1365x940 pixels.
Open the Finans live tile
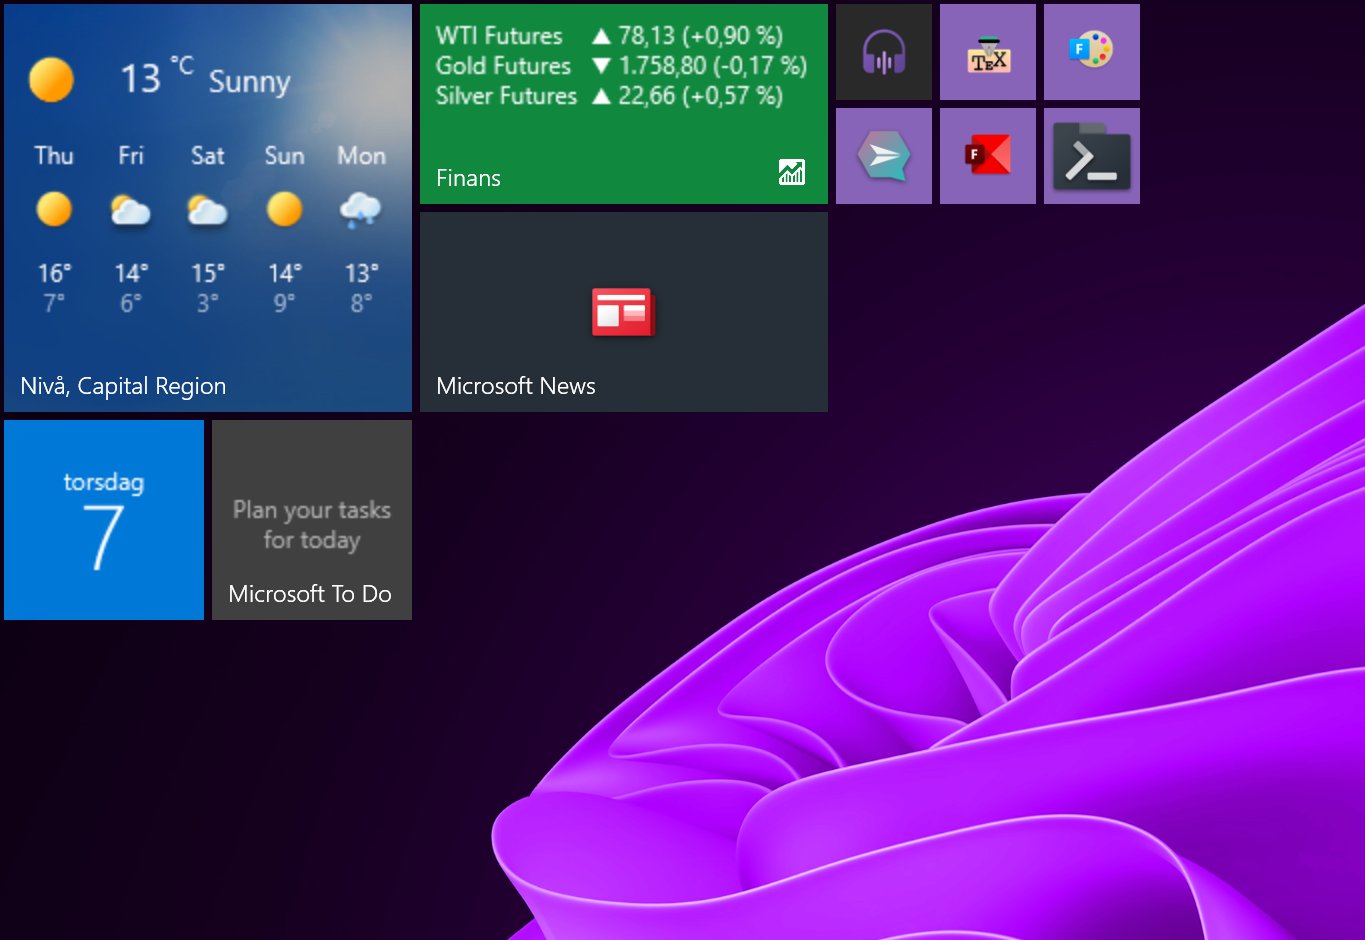(x=623, y=104)
